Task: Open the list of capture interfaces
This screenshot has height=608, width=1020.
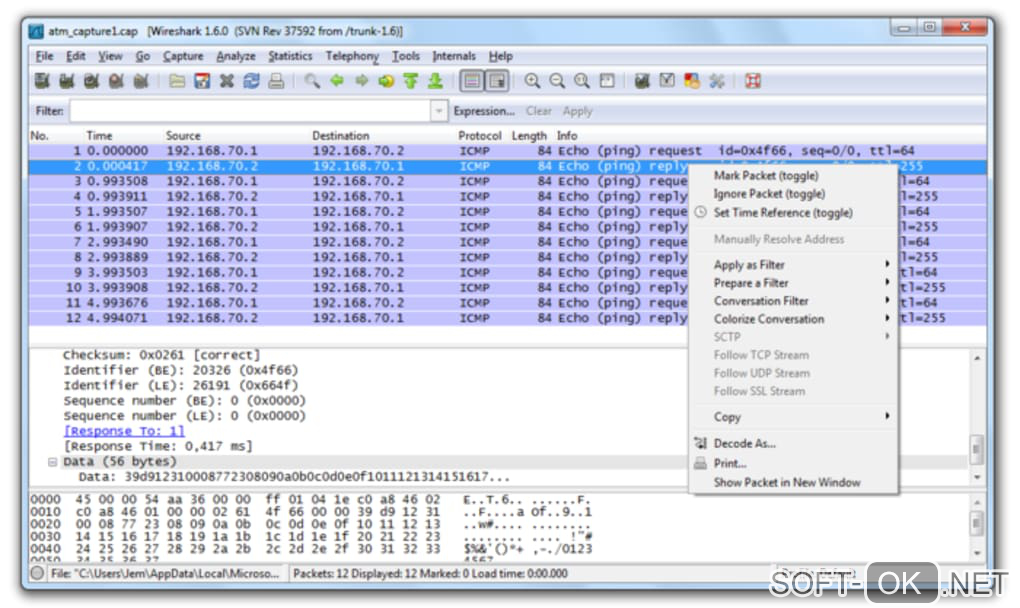Action: (x=42, y=81)
